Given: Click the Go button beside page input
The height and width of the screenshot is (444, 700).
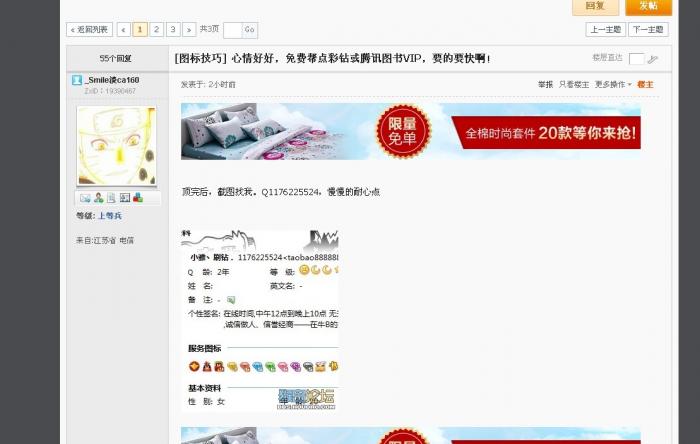Looking at the screenshot, I should pos(250,30).
